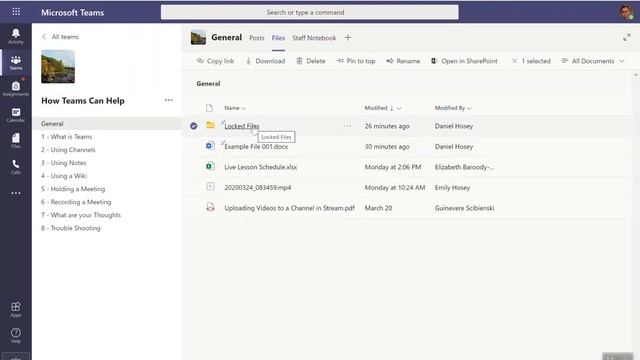Image resolution: width=640 pixels, height=360 pixels.
Task: Open the Staff Notebook tab
Action: point(314,38)
